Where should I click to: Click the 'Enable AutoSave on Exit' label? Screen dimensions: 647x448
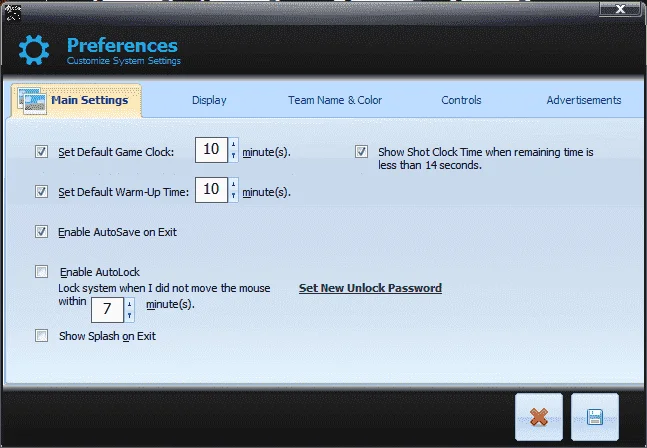pos(117,232)
